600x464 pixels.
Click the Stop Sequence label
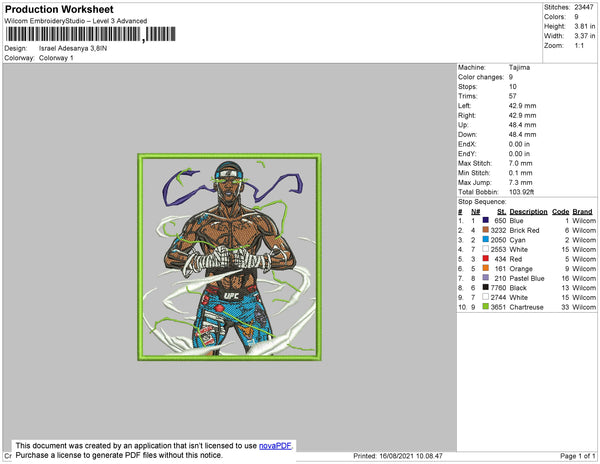point(482,202)
